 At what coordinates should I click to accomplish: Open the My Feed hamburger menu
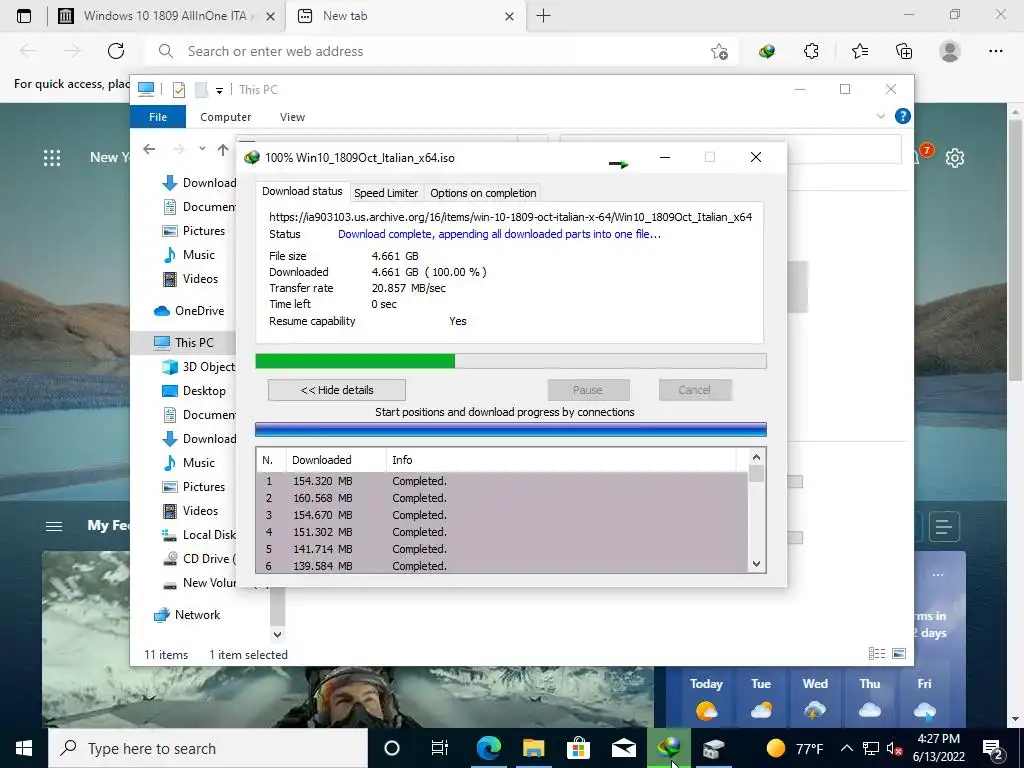[54, 526]
